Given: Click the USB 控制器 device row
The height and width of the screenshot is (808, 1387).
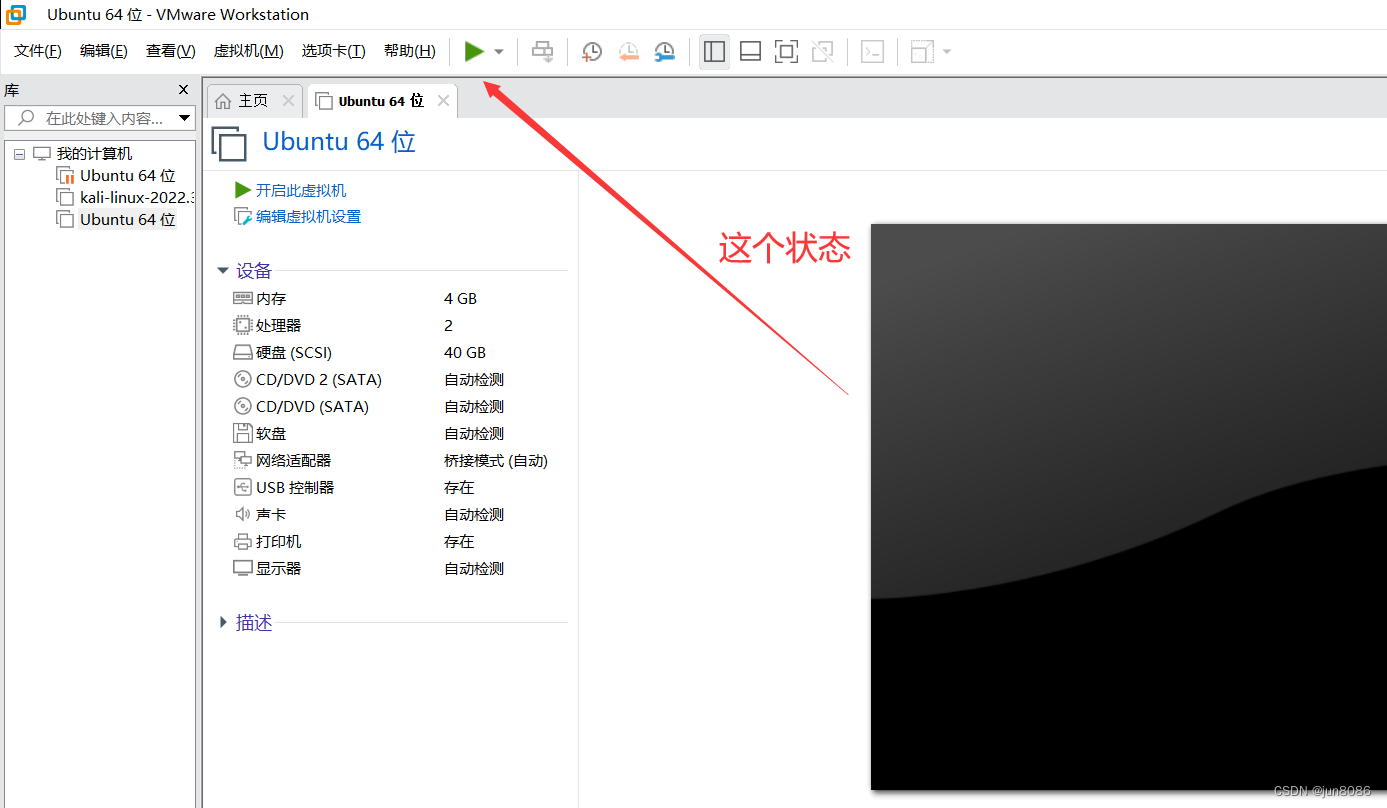Looking at the screenshot, I should 398,488.
